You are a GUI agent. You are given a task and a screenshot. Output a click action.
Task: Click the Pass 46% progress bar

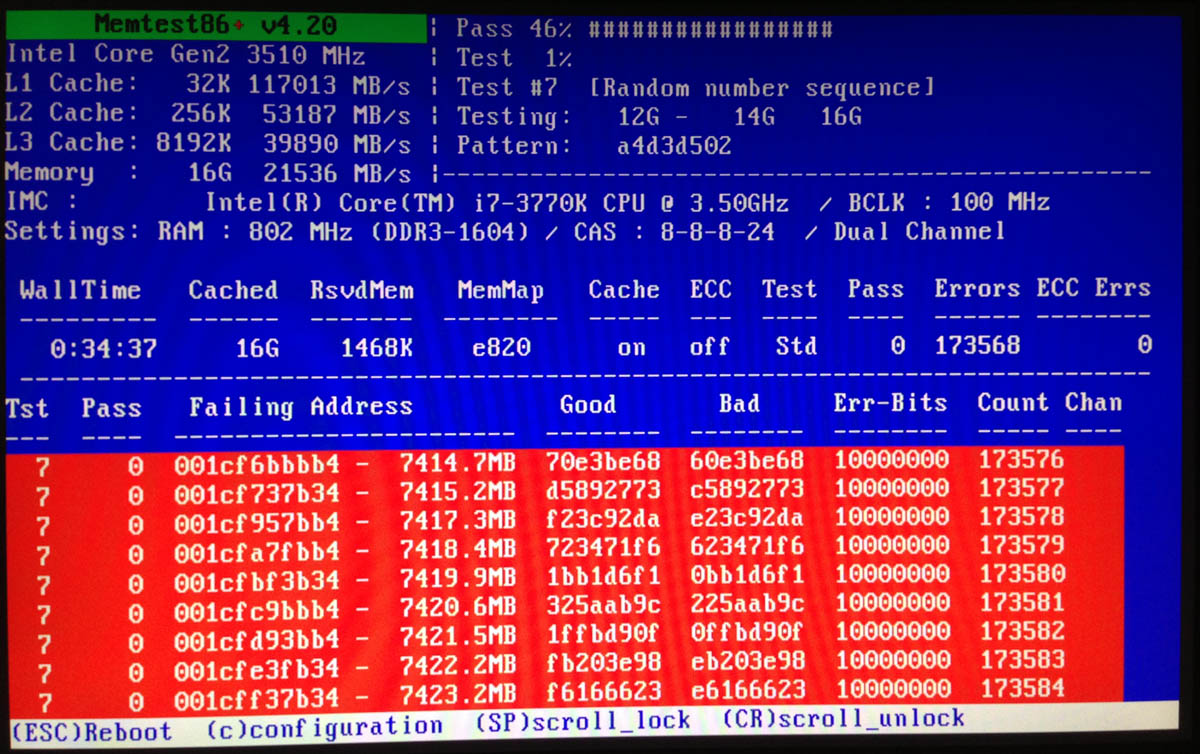[644, 29]
